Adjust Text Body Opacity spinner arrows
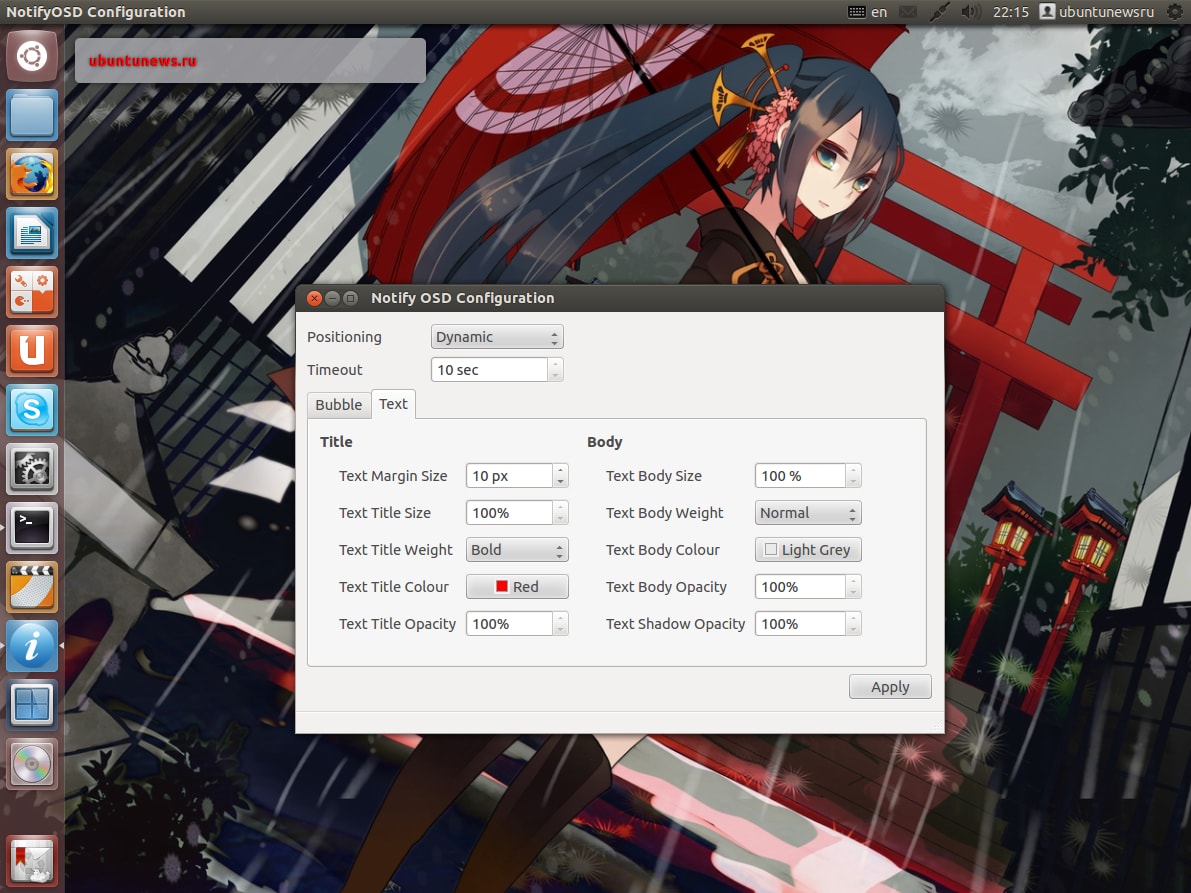 coord(853,586)
